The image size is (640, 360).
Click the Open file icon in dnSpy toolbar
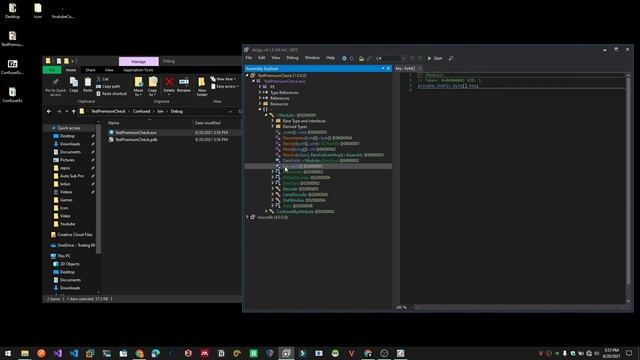pos(361,58)
